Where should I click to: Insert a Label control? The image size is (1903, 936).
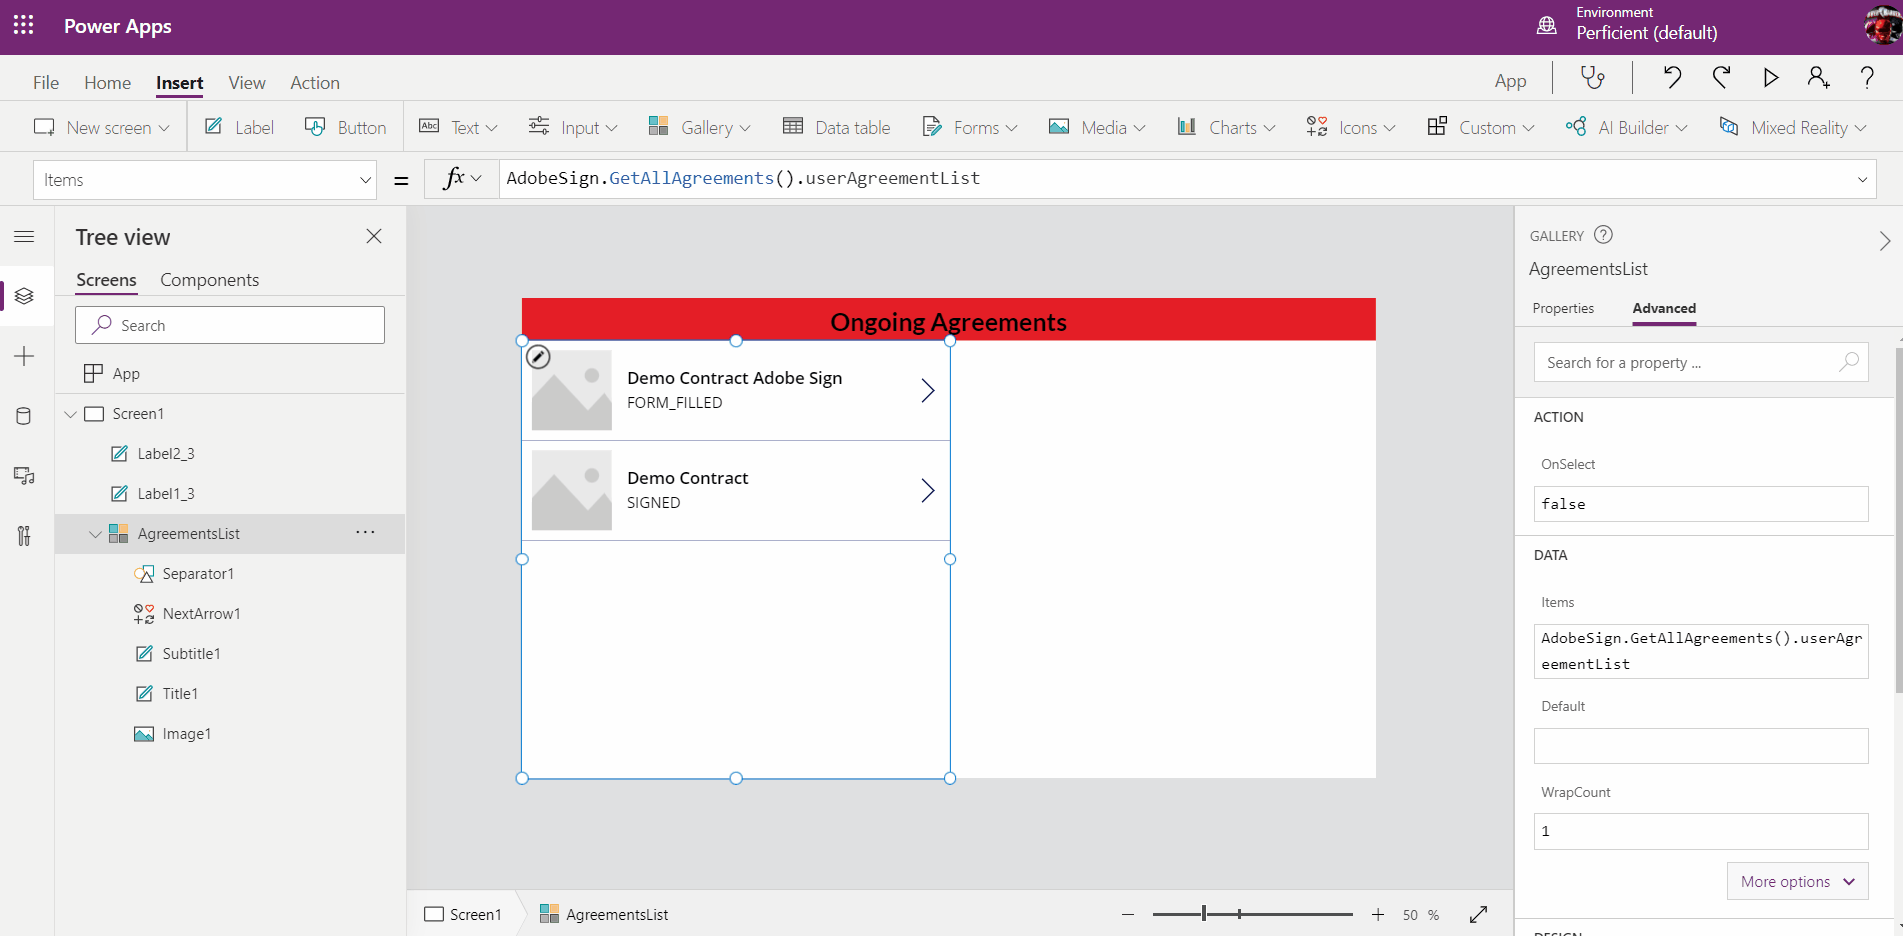[x=239, y=127]
